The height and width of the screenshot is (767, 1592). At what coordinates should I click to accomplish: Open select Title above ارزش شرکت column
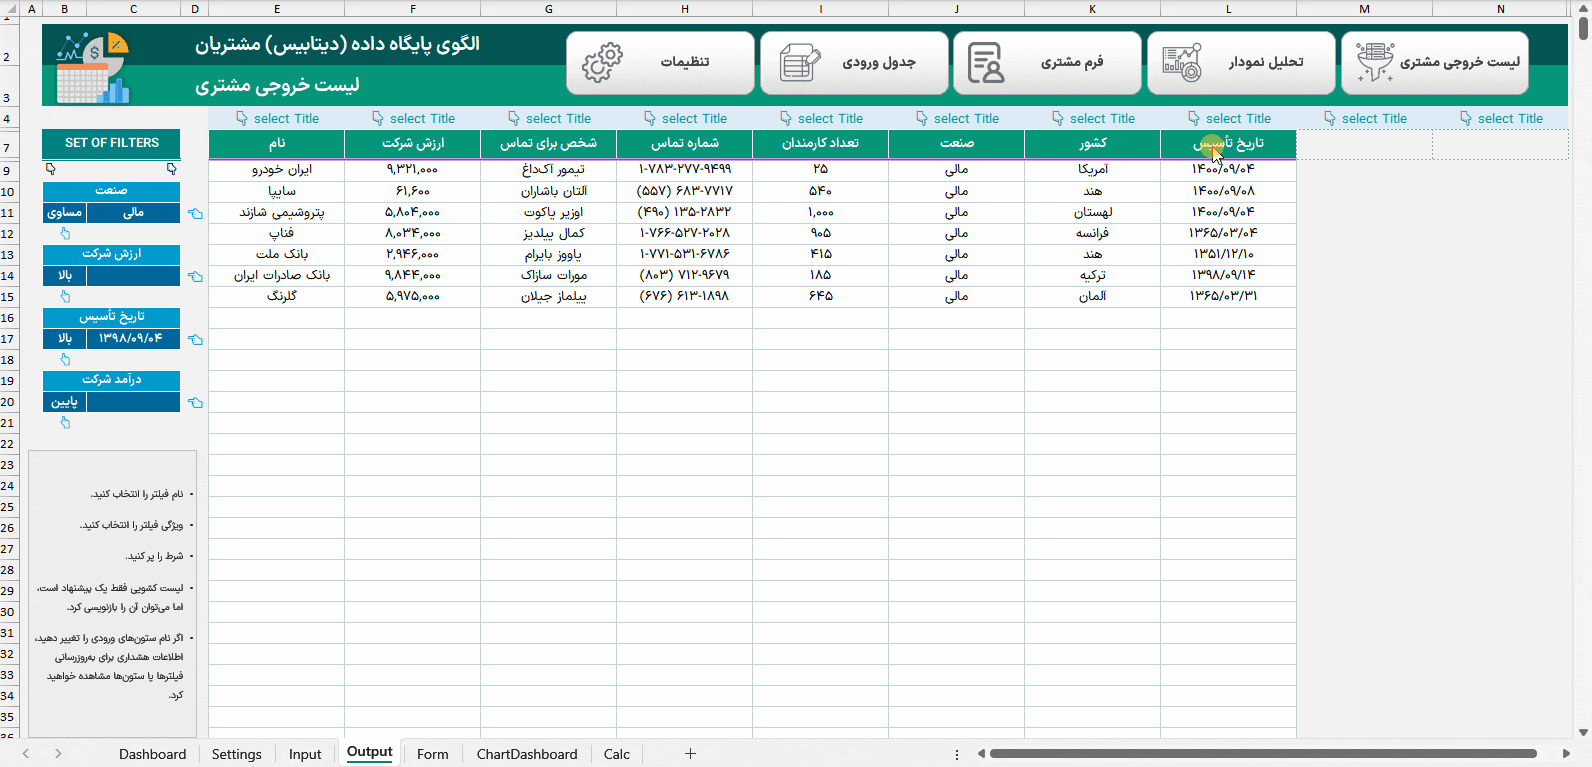[413, 118]
